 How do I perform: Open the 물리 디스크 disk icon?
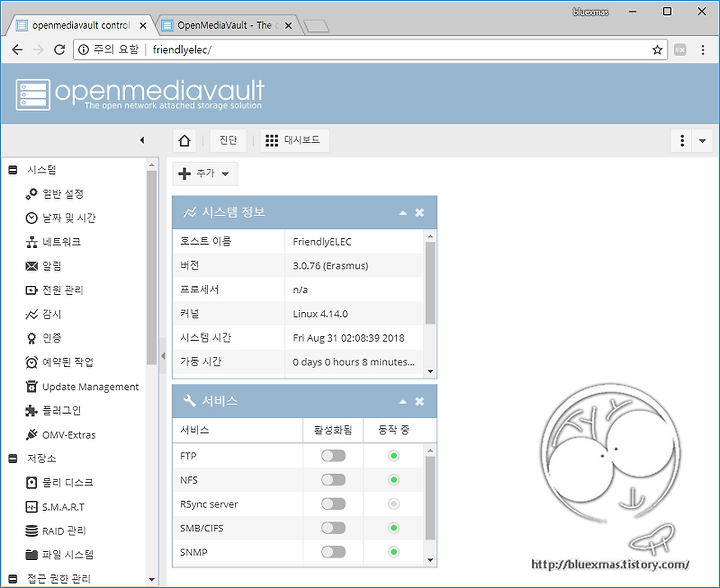(x=31, y=482)
